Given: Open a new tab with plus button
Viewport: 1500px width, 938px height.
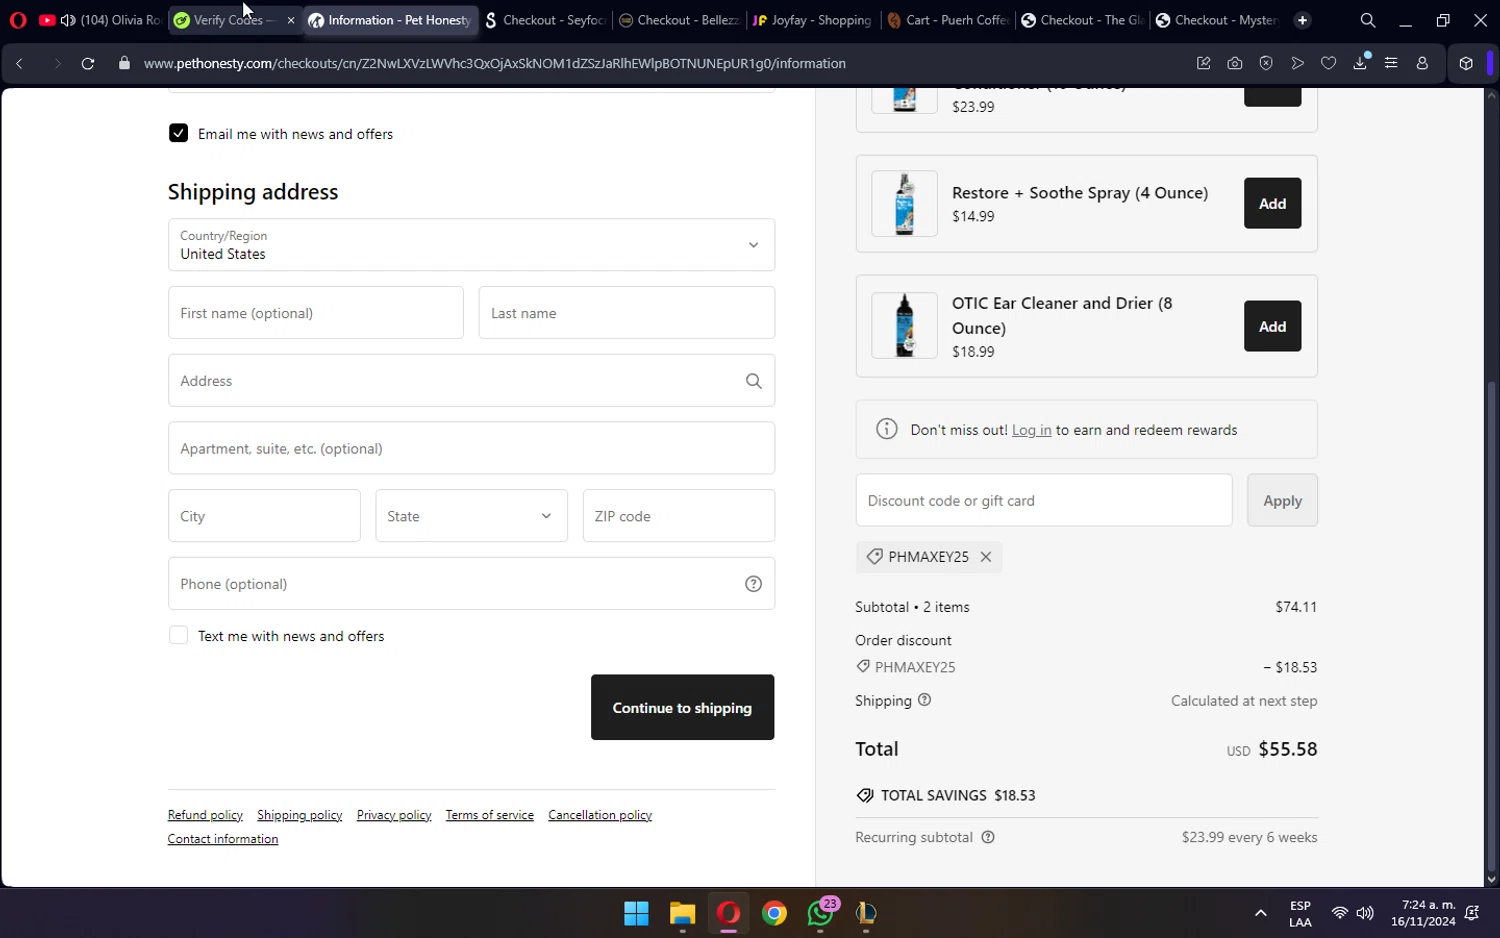Looking at the screenshot, I should pos(1302,20).
